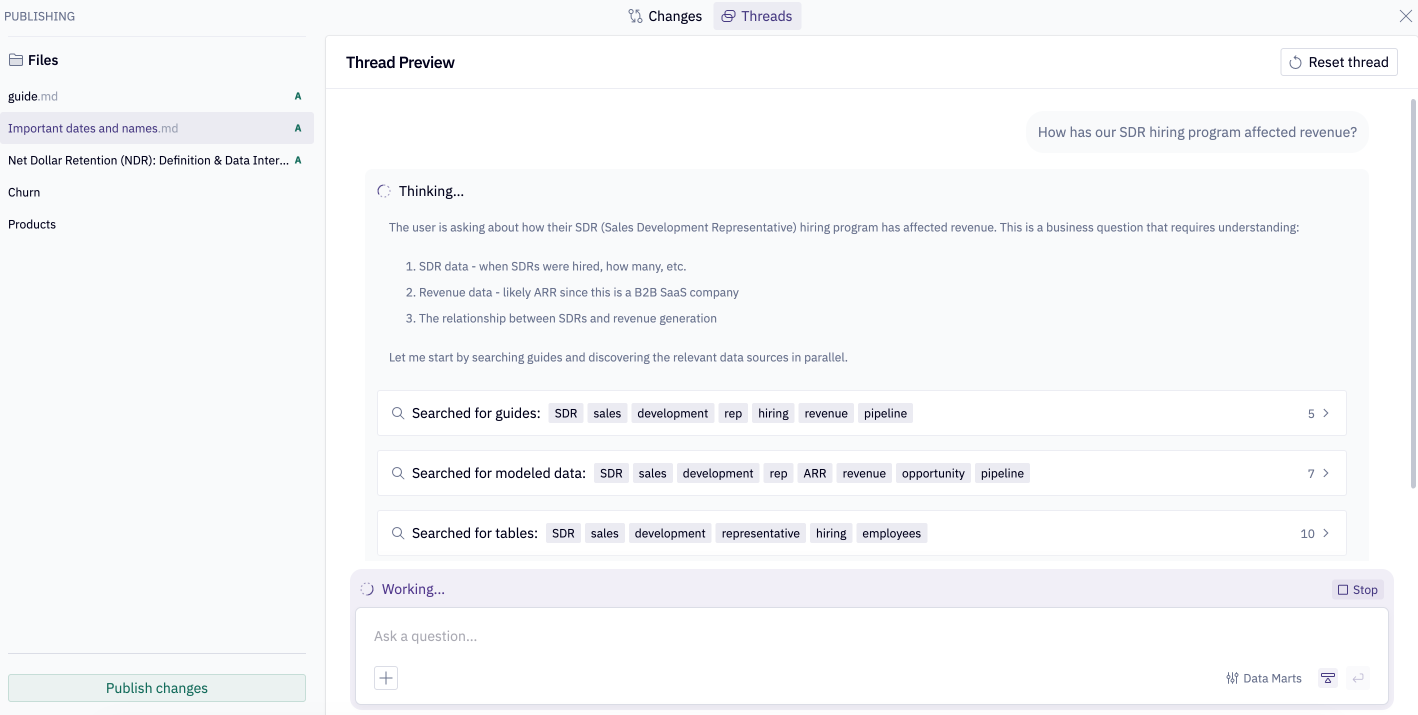Select the Churn file entry
This screenshot has height=715, width=1418.
pos(24,192)
